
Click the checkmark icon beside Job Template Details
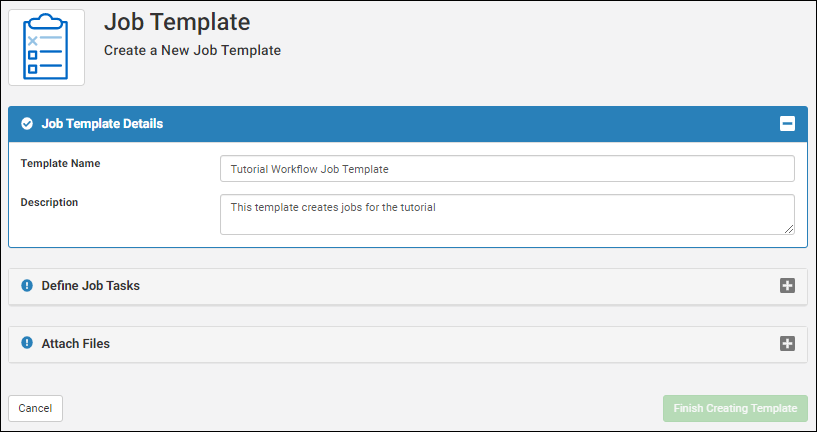click(x=27, y=124)
